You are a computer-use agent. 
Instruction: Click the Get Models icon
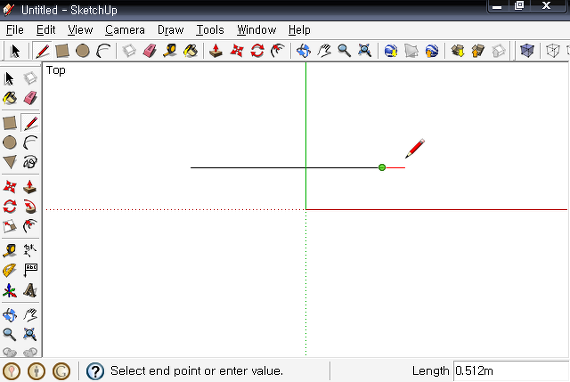click(458, 51)
